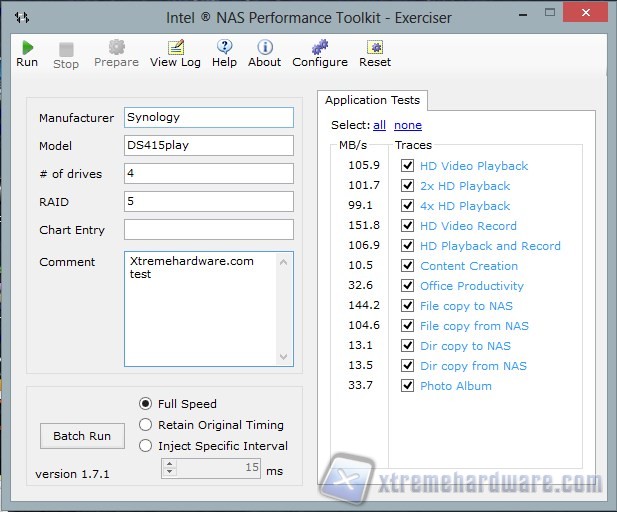Click the 'all' select link

pyautogui.click(x=379, y=125)
